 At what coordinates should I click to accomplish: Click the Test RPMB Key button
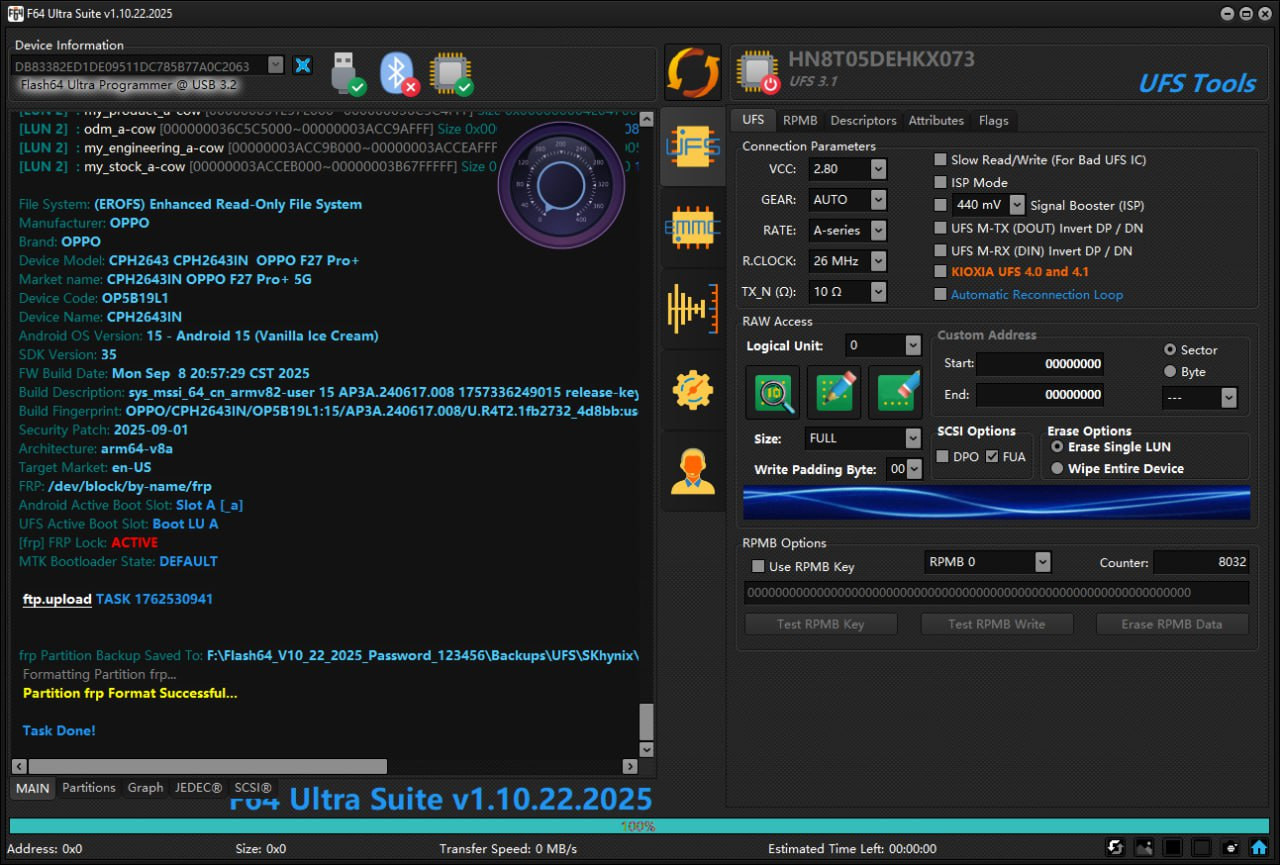coord(821,624)
